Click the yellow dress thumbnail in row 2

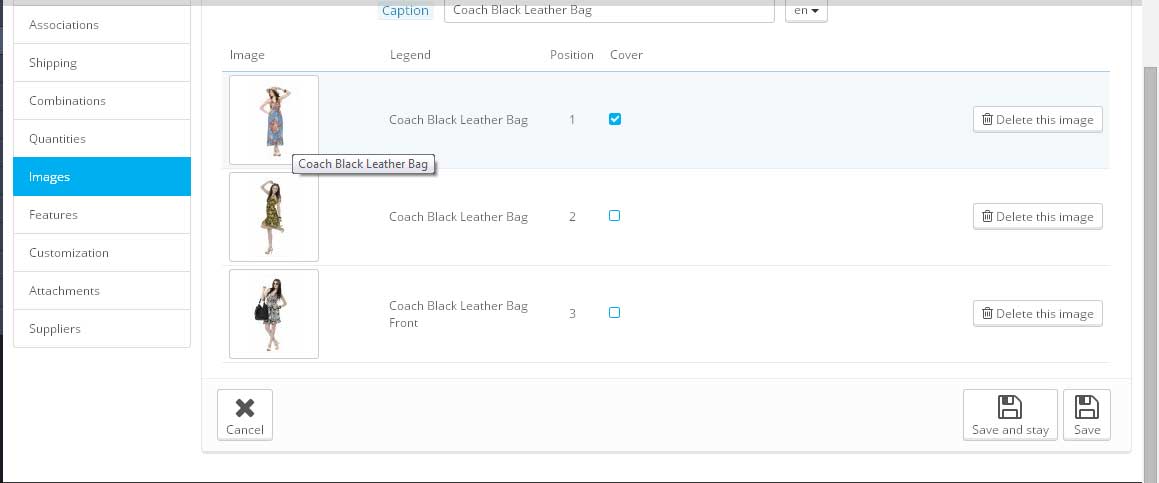pyautogui.click(x=274, y=217)
